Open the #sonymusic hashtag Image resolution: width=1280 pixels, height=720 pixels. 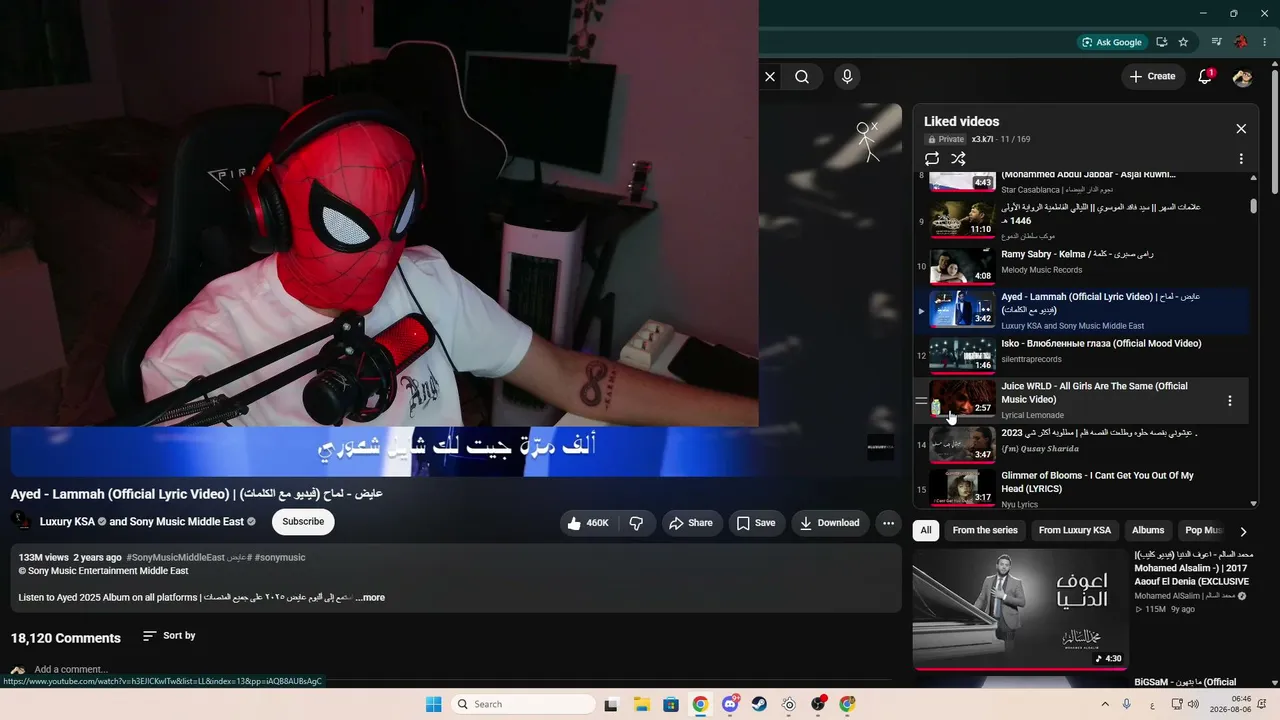[280, 557]
